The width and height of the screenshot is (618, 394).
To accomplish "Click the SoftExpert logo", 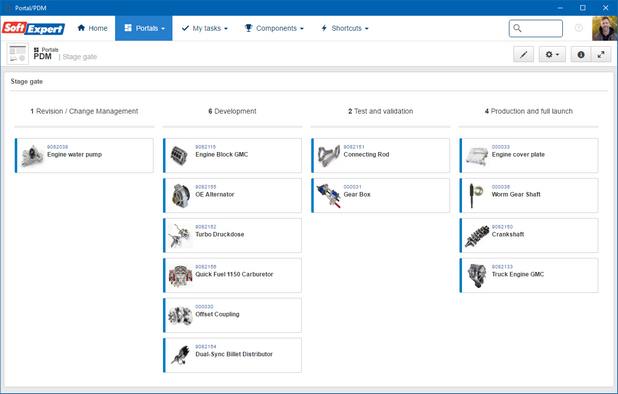I will 34,28.
